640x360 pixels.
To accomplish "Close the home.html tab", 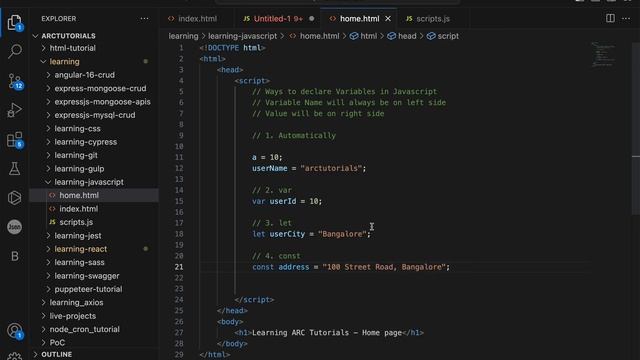I will (388, 19).
